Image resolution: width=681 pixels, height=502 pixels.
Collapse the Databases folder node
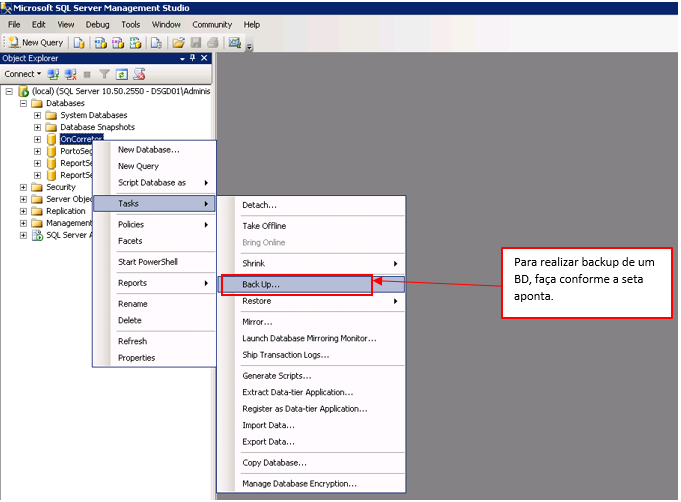pyautogui.click(x=23, y=103)
